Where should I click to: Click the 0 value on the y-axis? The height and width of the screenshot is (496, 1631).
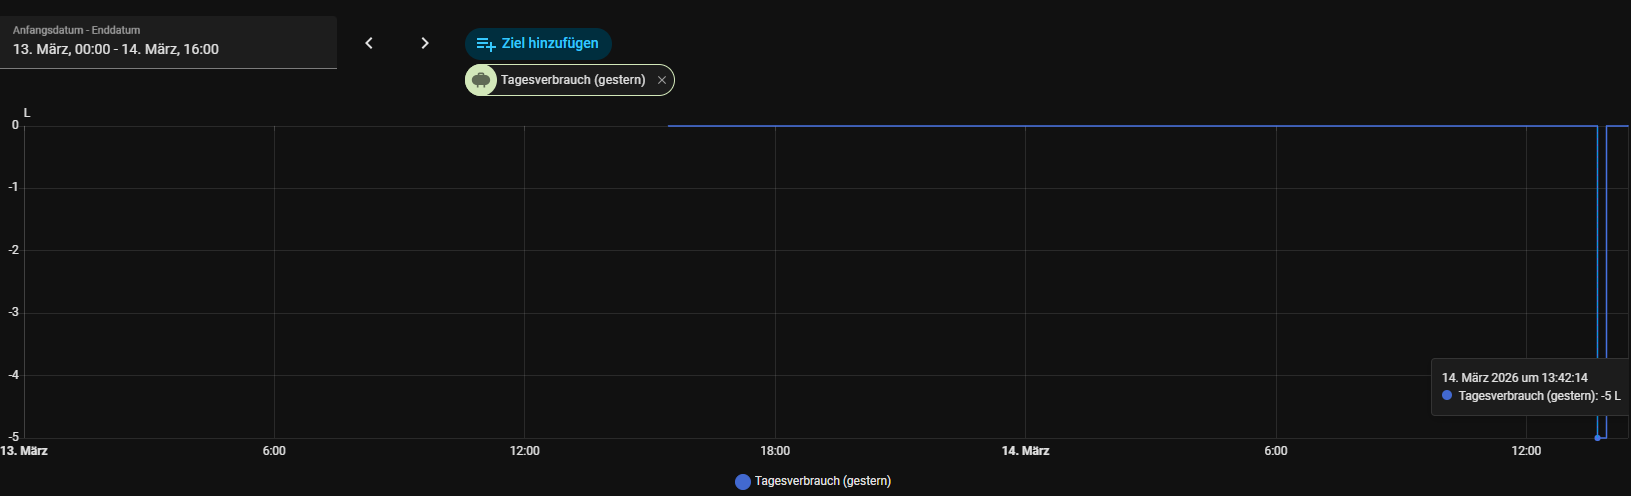tap(15, 125)
